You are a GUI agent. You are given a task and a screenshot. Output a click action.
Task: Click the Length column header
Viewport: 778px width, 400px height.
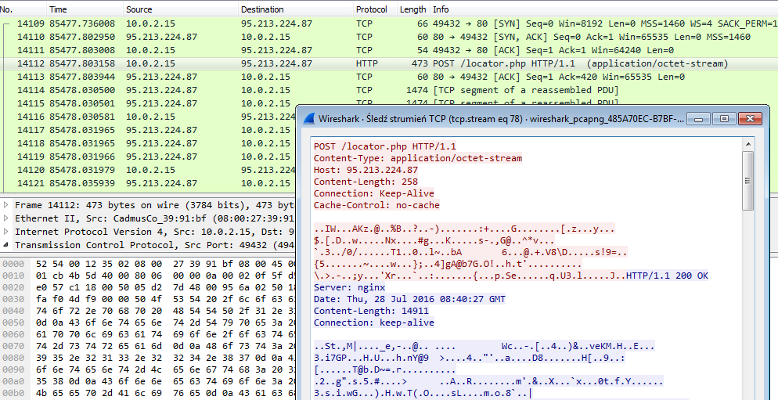(413, 8)
